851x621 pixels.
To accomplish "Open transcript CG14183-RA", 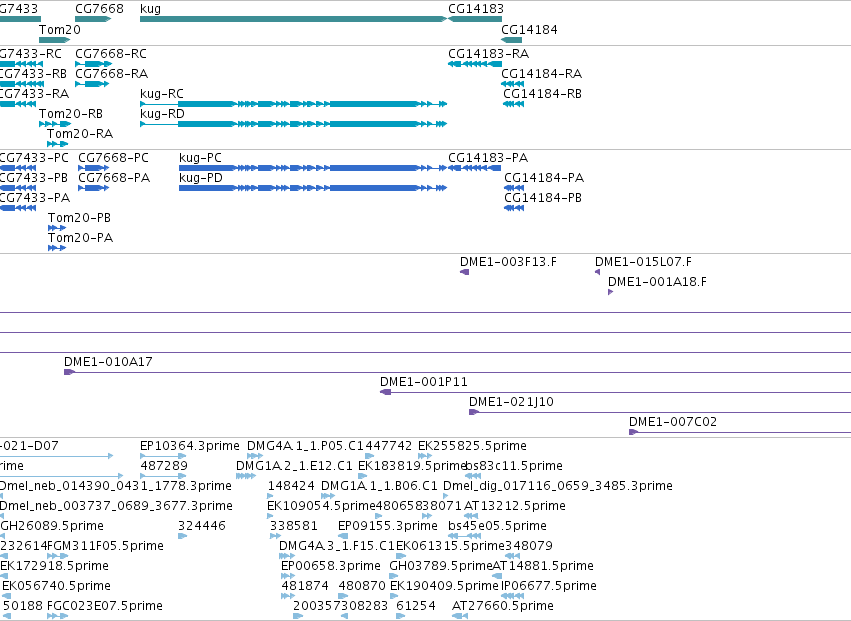I will coord(475,64).
